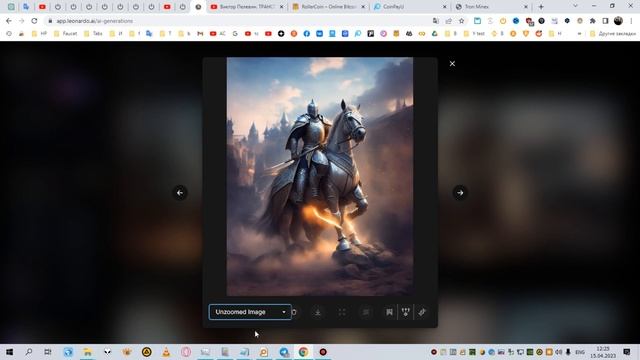Open Windows taskbar search
This screenshot has width=640, height=360.
pos(29,352)
